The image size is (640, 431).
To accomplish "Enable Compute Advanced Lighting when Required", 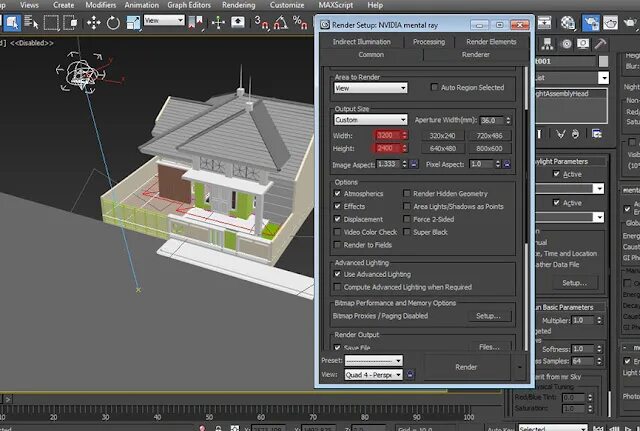I will tap(337, 287).
